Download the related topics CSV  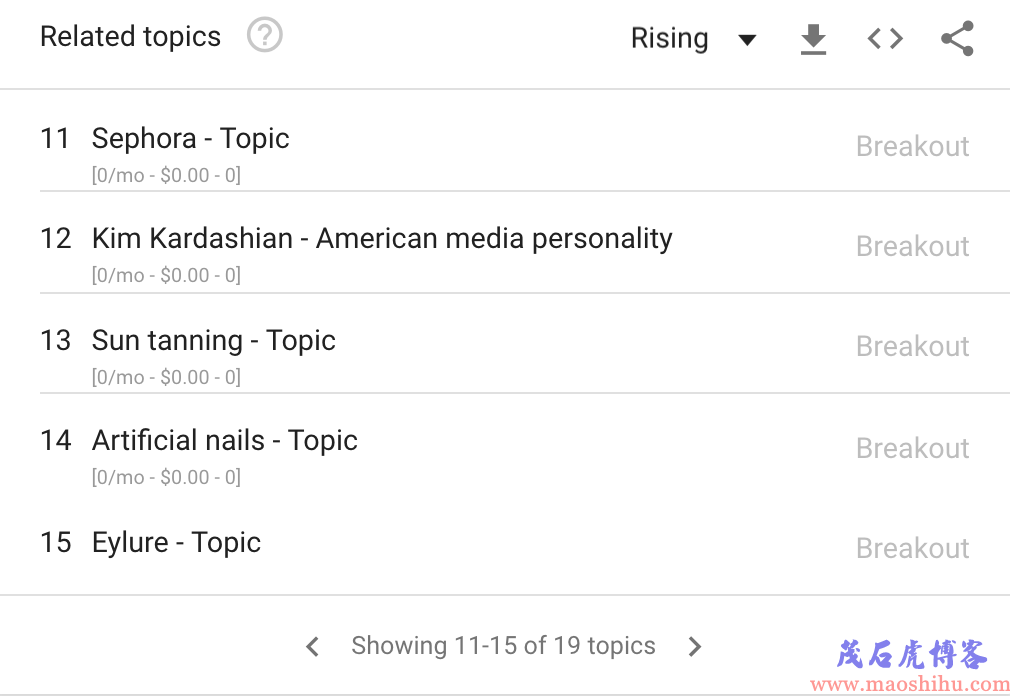click(813, 39)
